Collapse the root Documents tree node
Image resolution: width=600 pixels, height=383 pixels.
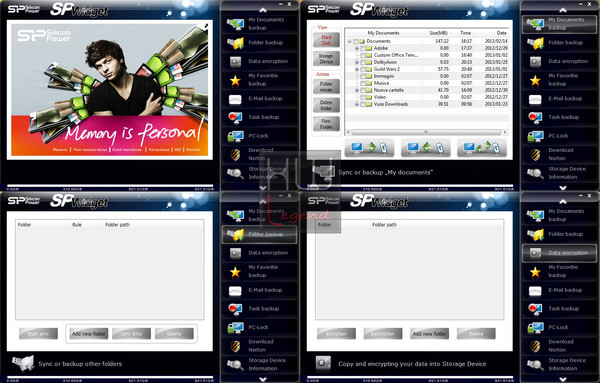(x=349, y=41)
